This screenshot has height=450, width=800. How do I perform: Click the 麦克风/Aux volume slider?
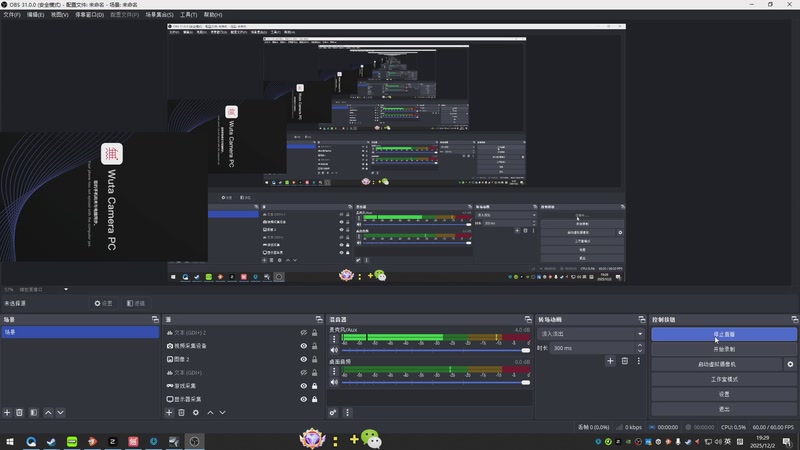click(x=436, y=351)
